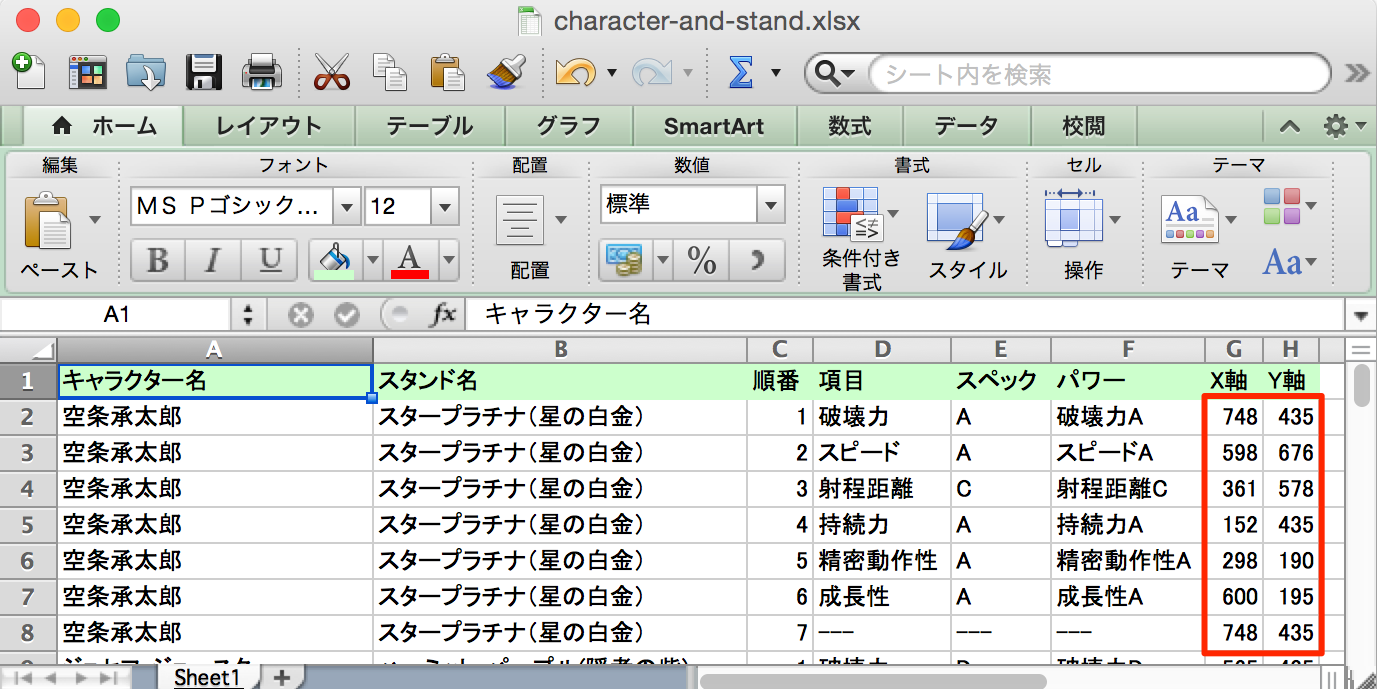
Task: Collapse the ribbon with chevron button
Action: [x=1290, y=126]
